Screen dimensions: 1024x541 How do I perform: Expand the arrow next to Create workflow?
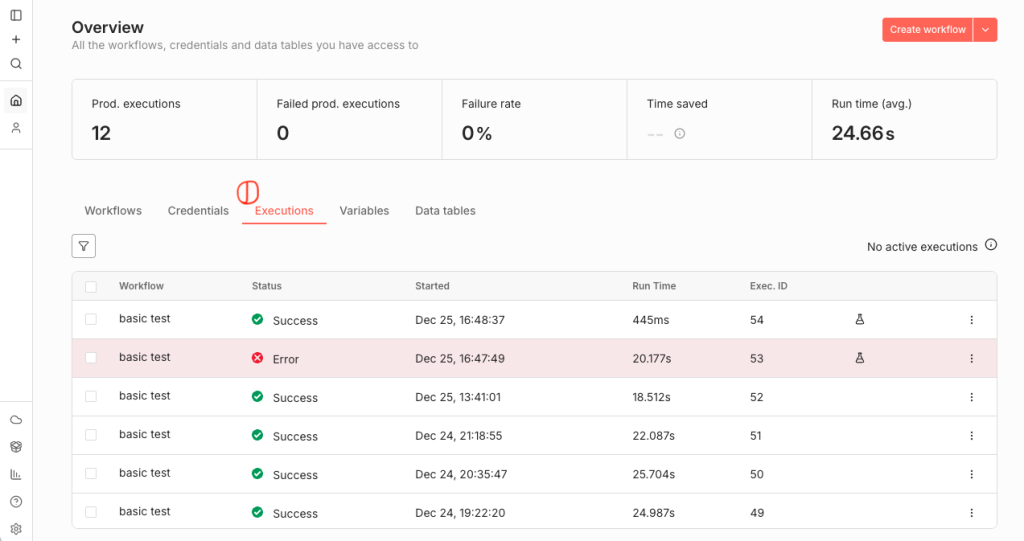pos(985,30)
